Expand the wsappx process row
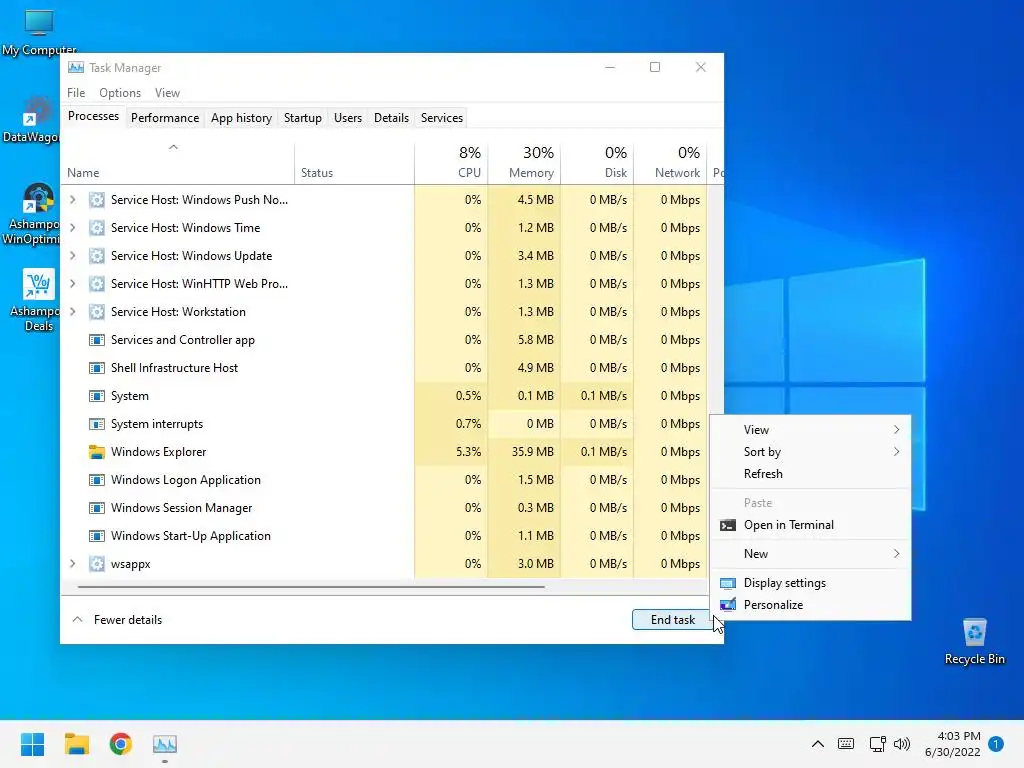The image size is (1024, 768). (x=73, y=564)
